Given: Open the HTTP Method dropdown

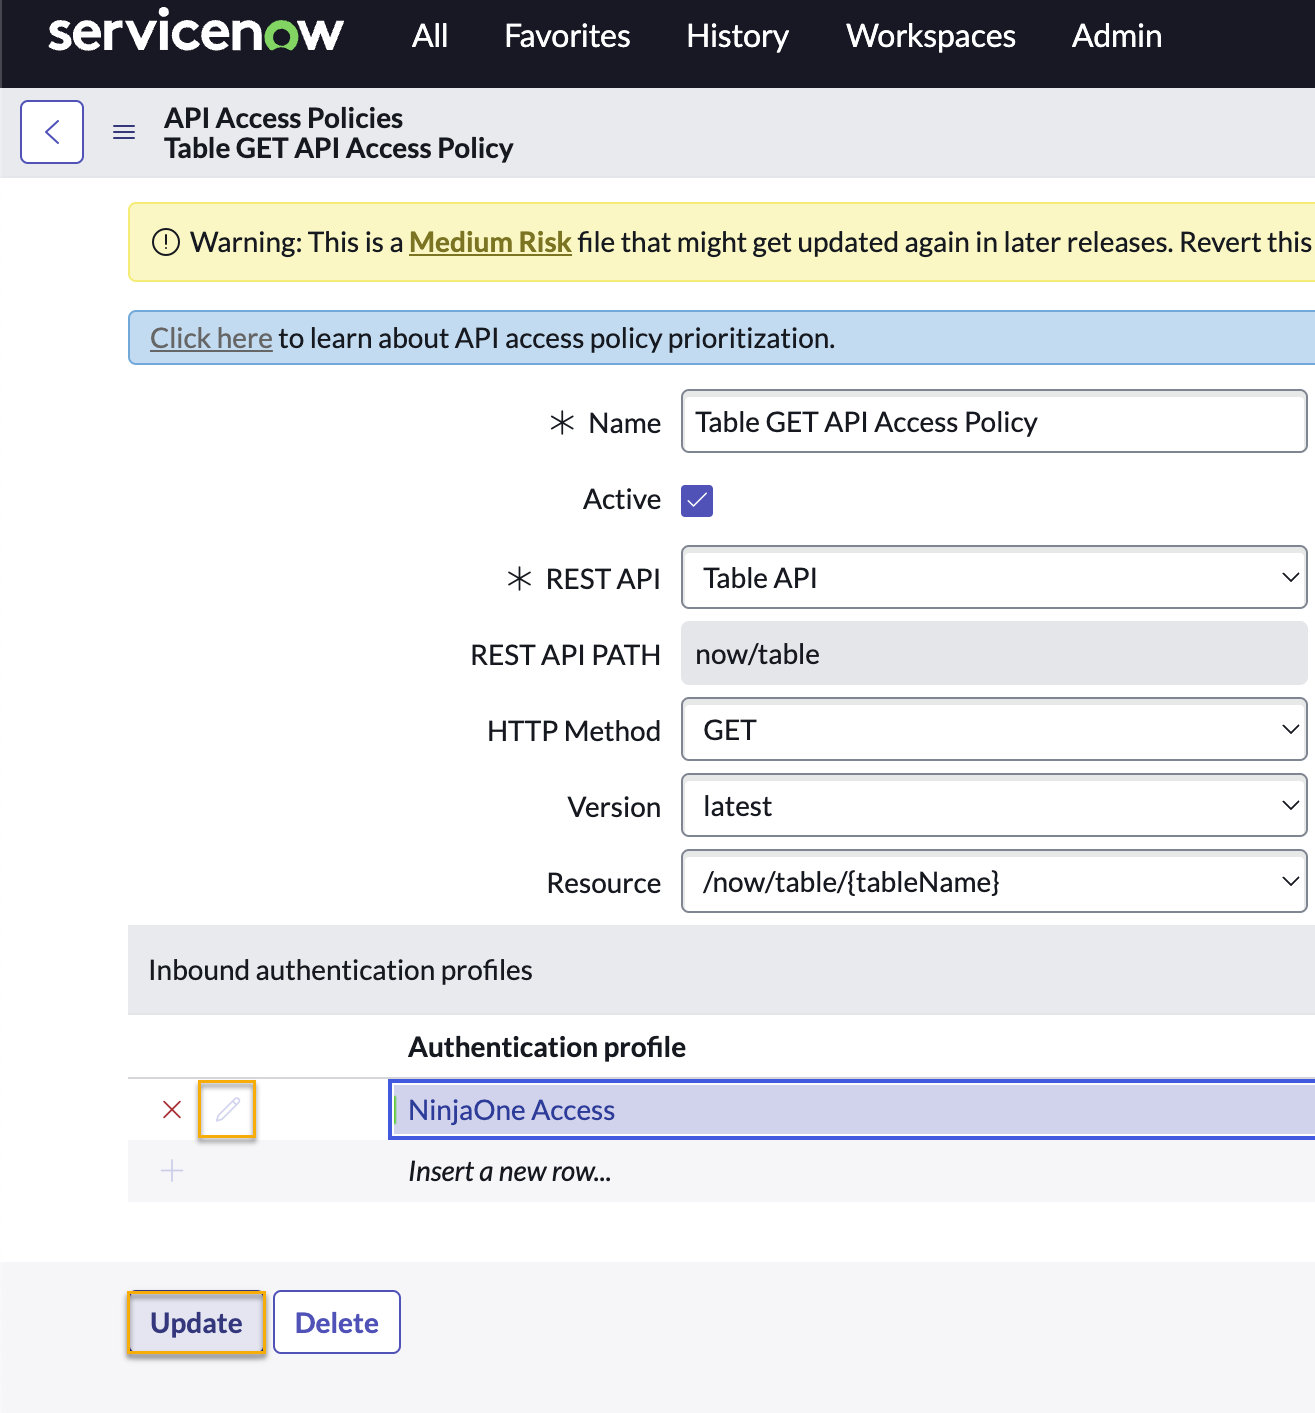Looking at the screenshot, I should click(x=993, y=730).
